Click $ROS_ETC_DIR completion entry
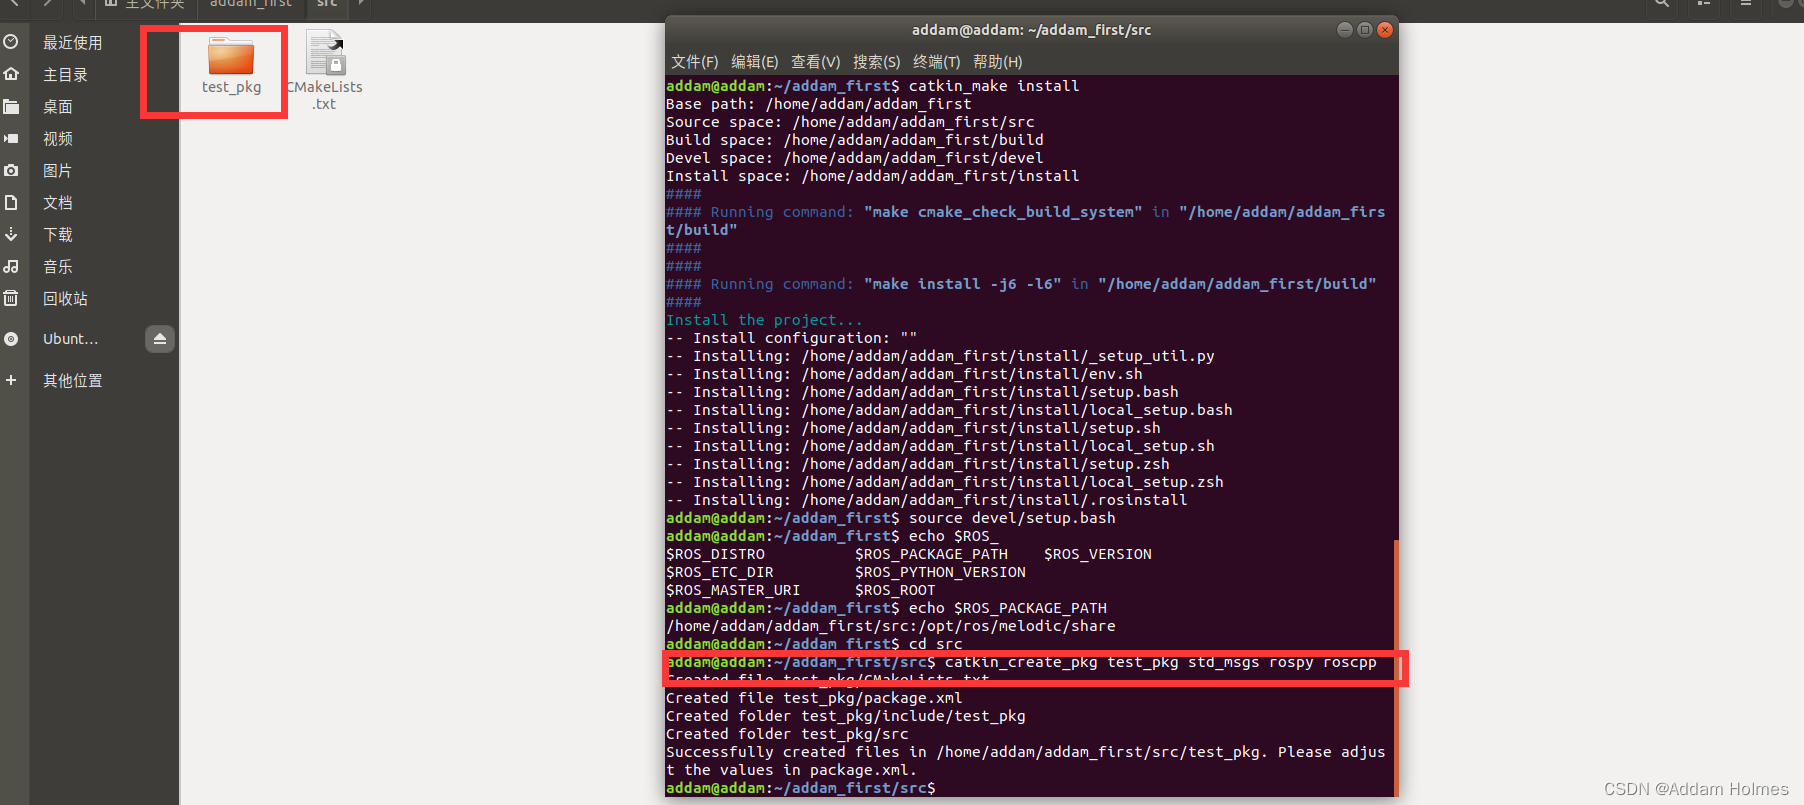This screenshot has width=1804, height=805. pyautogui.click(x=720, y=572)
